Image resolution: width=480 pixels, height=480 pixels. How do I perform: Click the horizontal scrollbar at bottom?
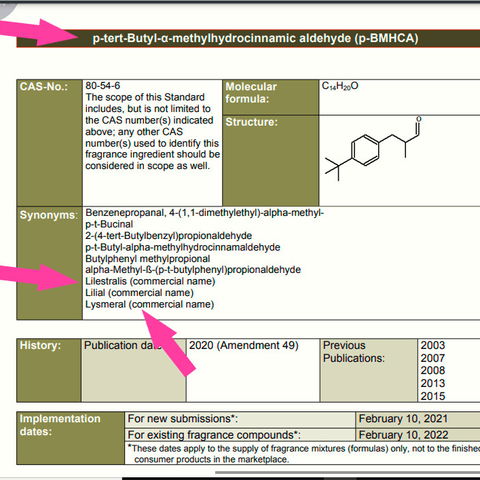point(347,472)
